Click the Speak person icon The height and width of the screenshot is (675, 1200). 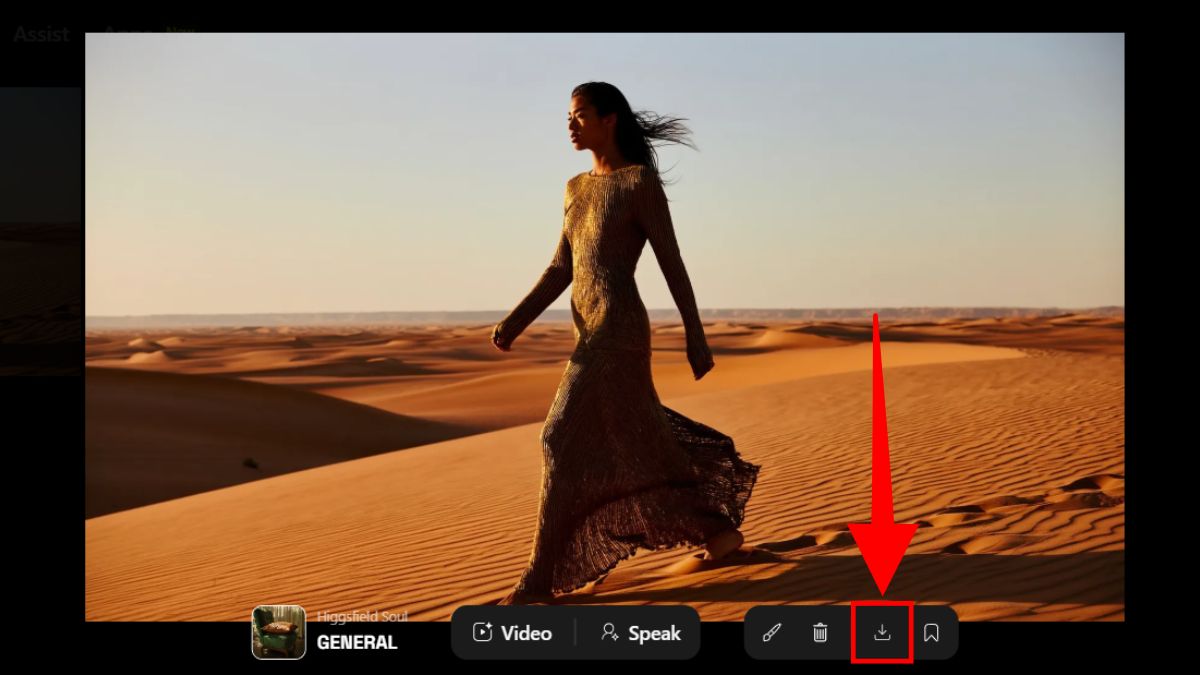609,633
